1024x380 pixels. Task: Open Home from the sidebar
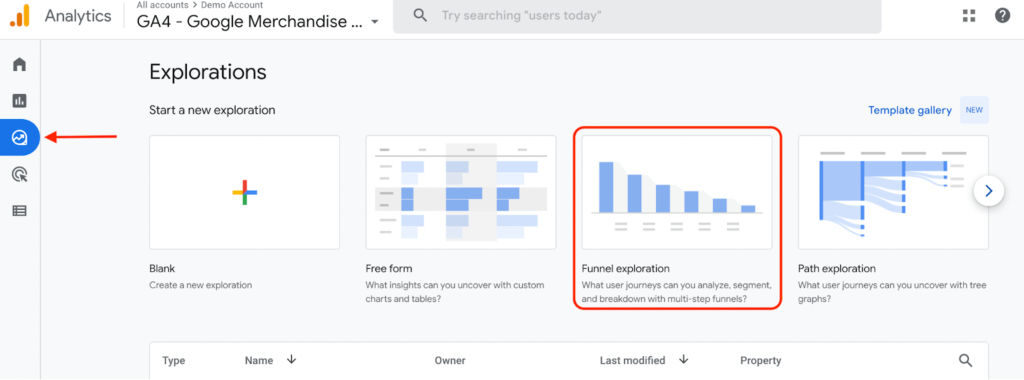pyautogui.click(x=20, y=64)
